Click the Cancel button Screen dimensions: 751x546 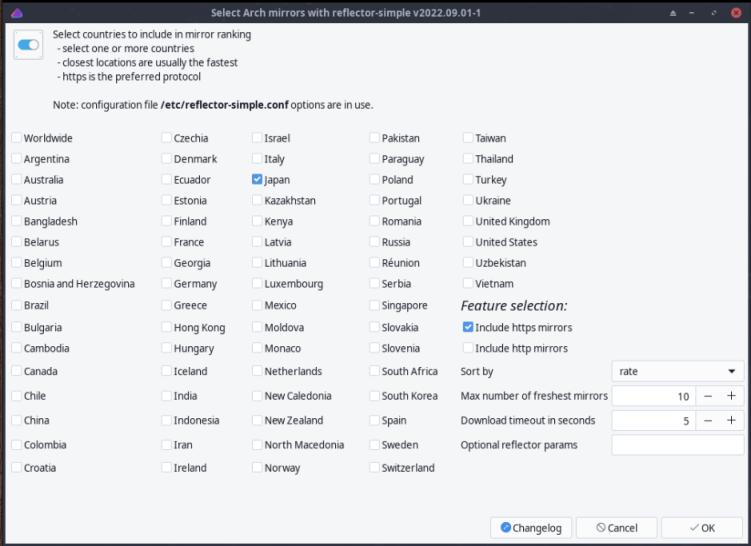point(616,528)
